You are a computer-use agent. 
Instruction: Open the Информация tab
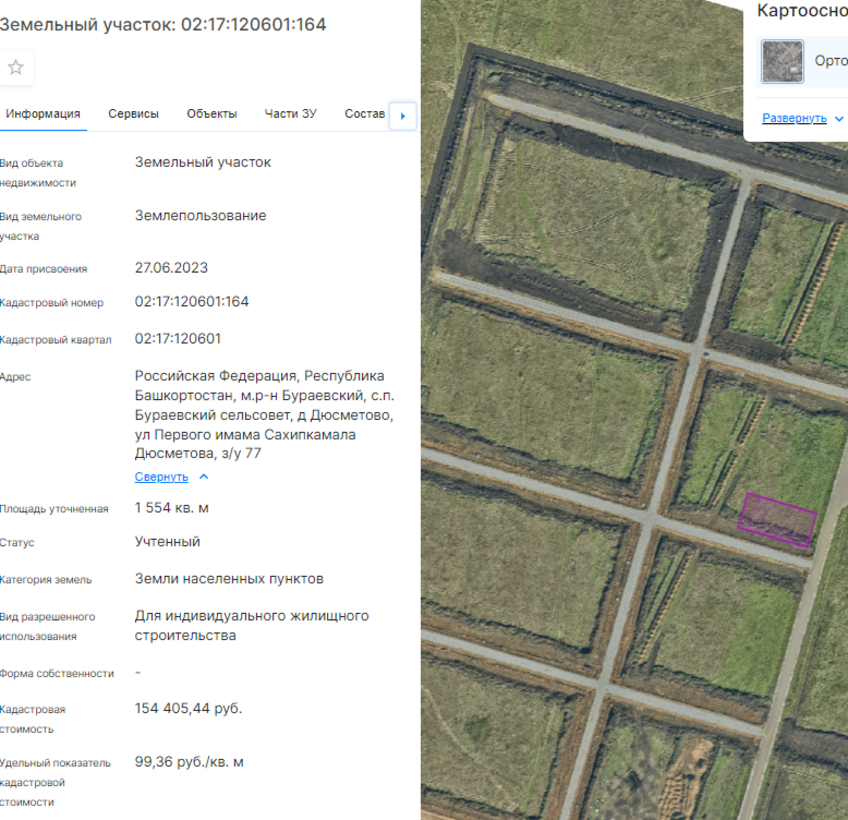[x=43, y=114]
